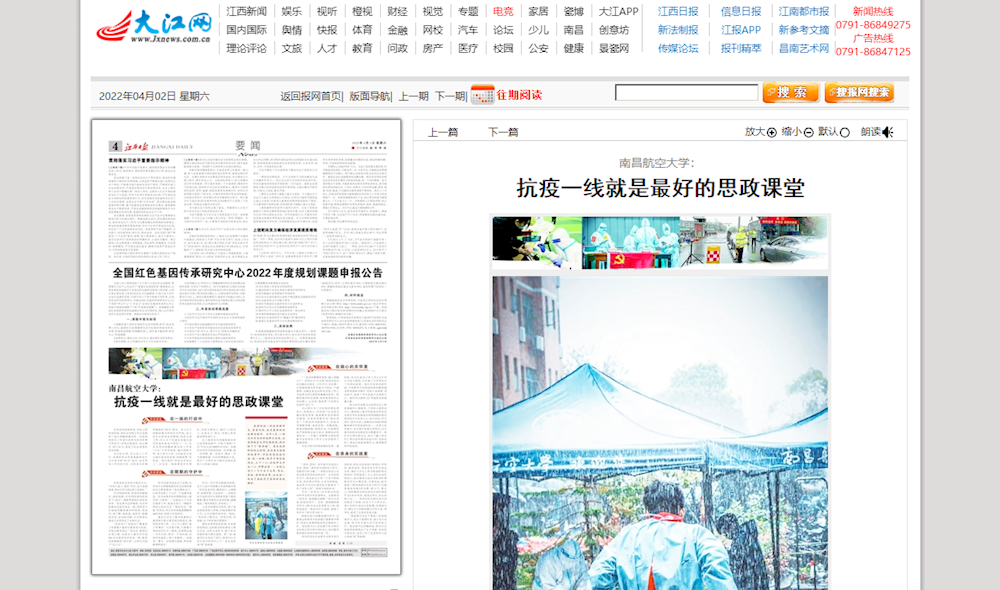The image size is (1000, 590).
Task: Navigate to 上一篇 previous article
Action: click(443, 132)
